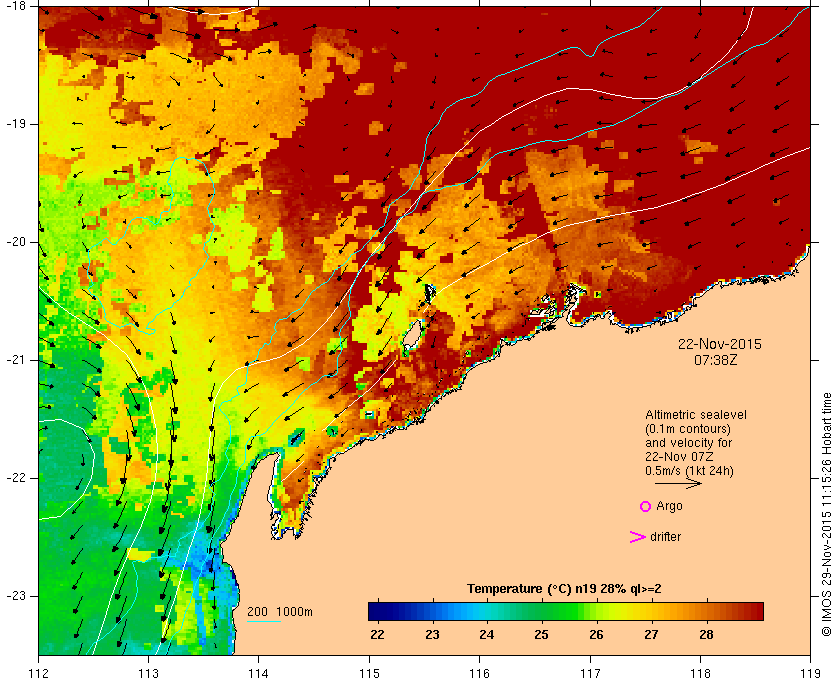Click the green 25°C colorbar section
The image size is (840, 680).
[542, 611]
